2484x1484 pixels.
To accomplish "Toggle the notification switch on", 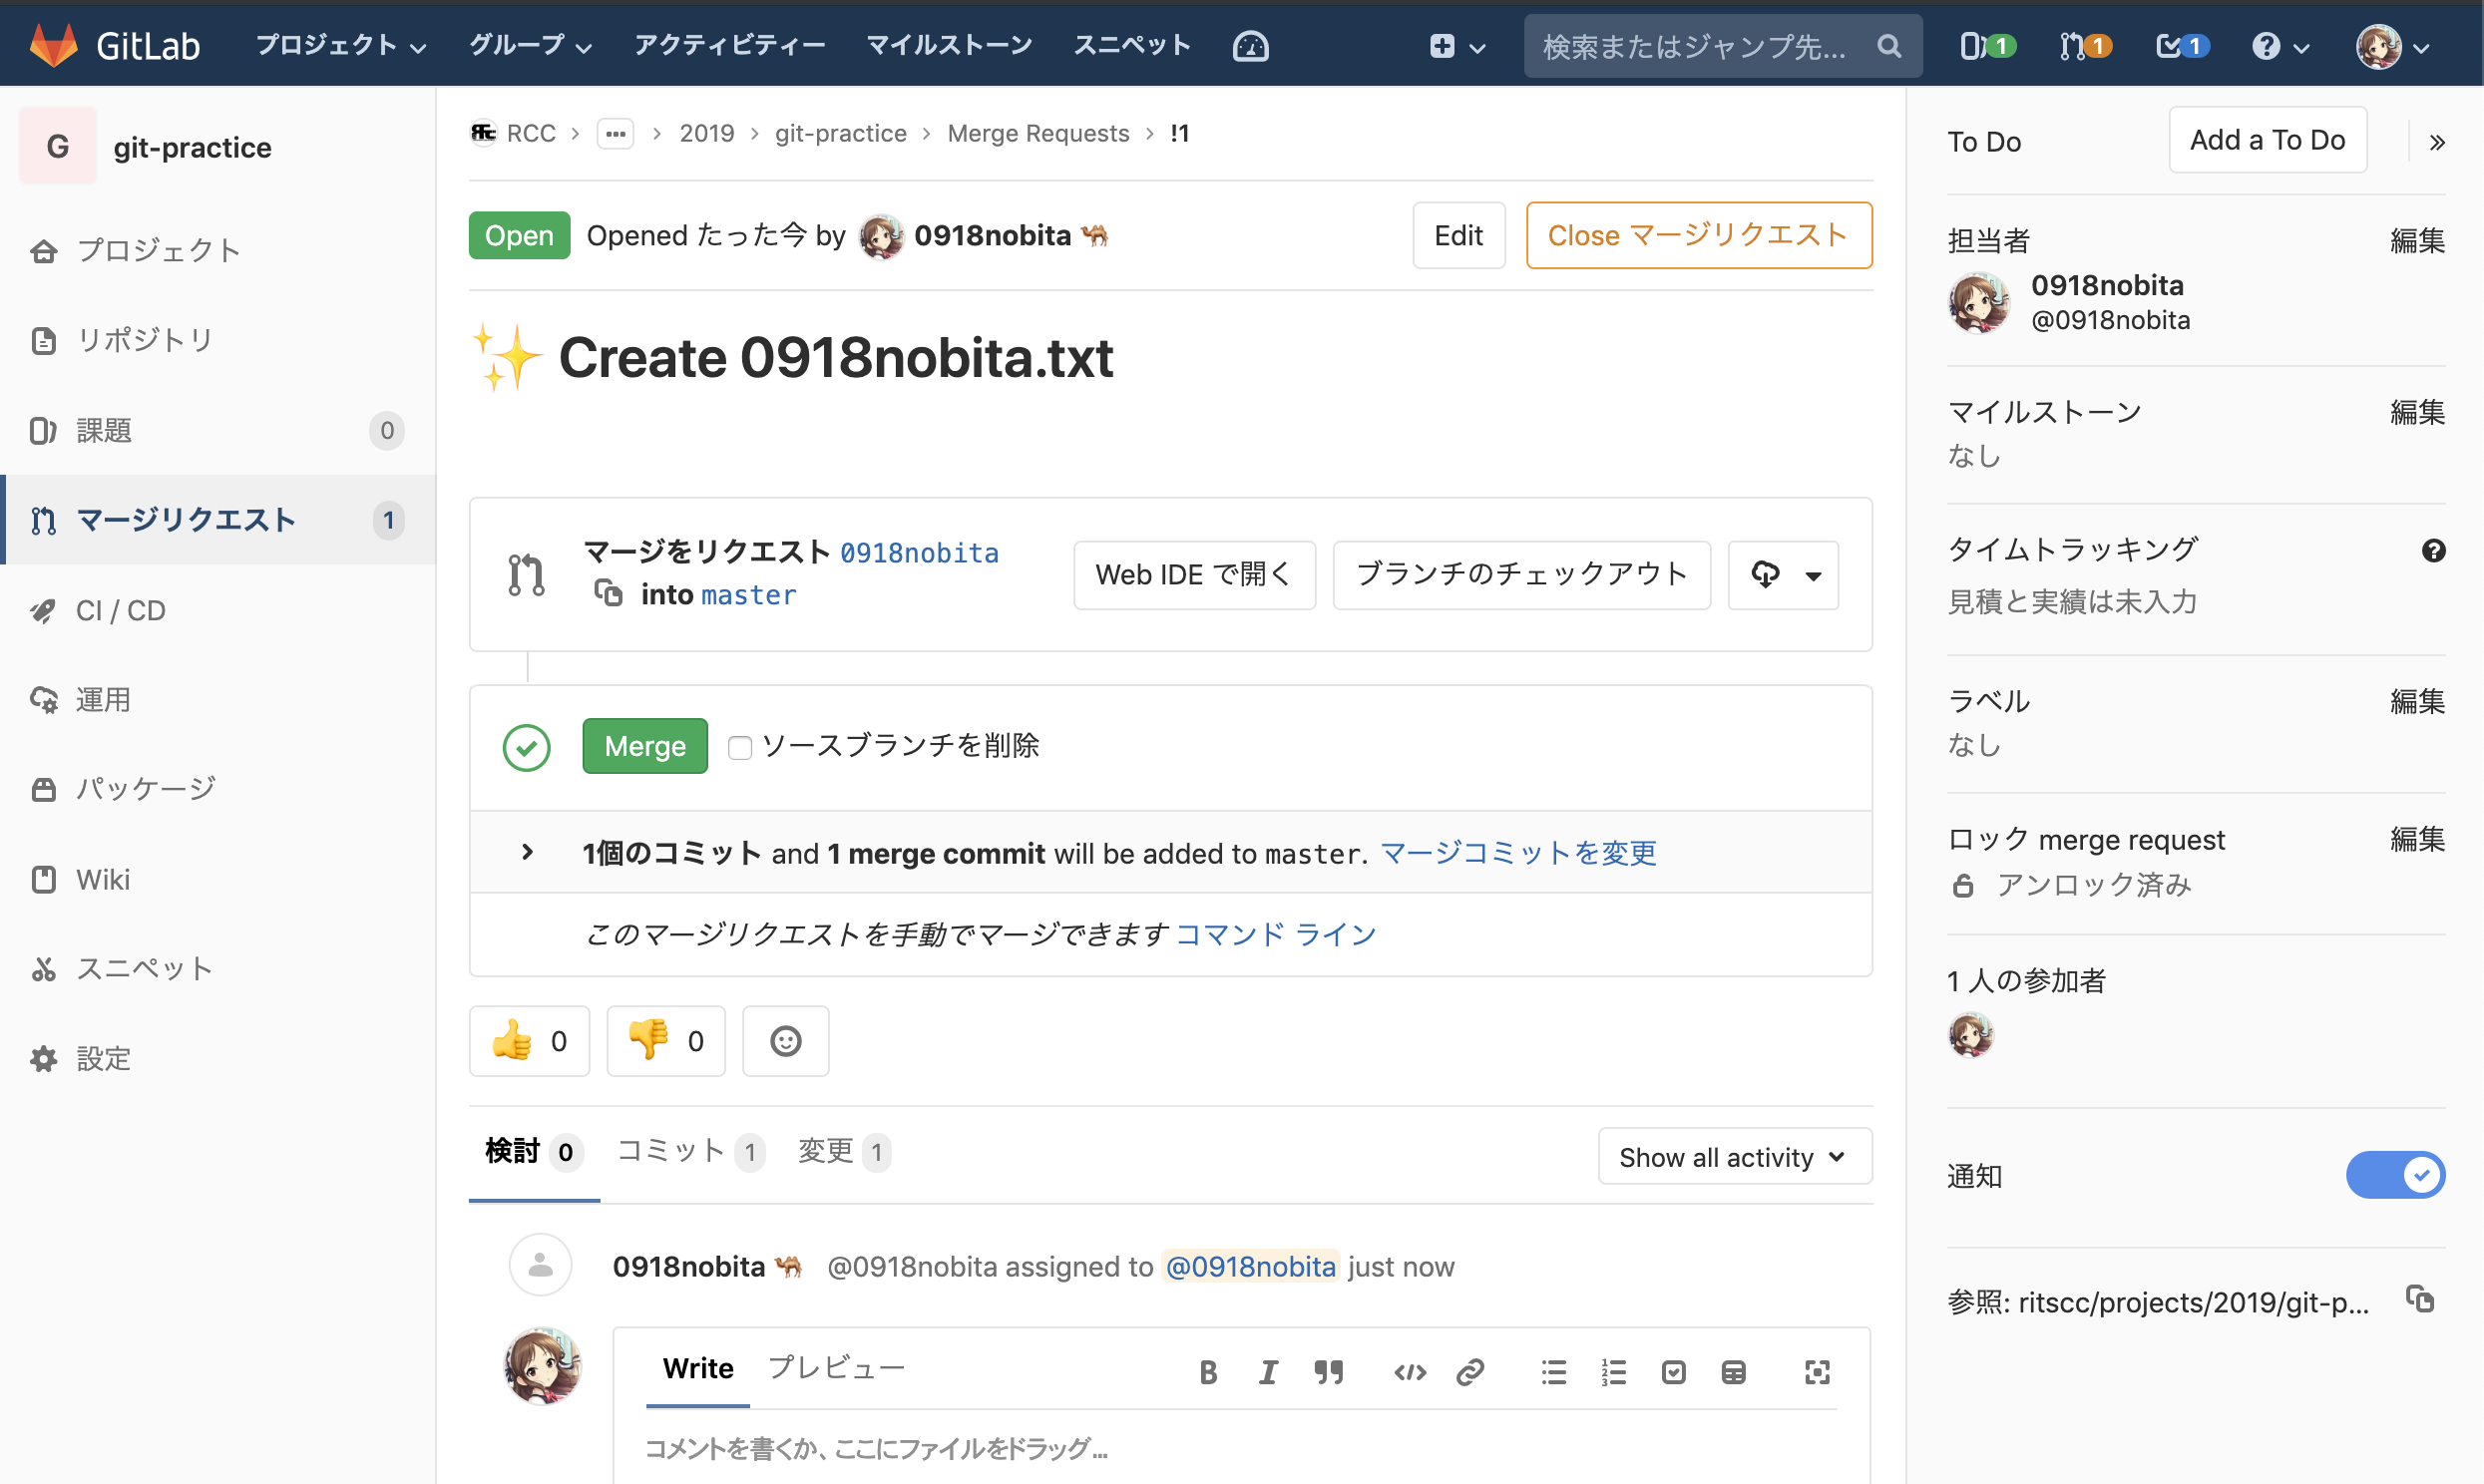I will 2395,1175.
